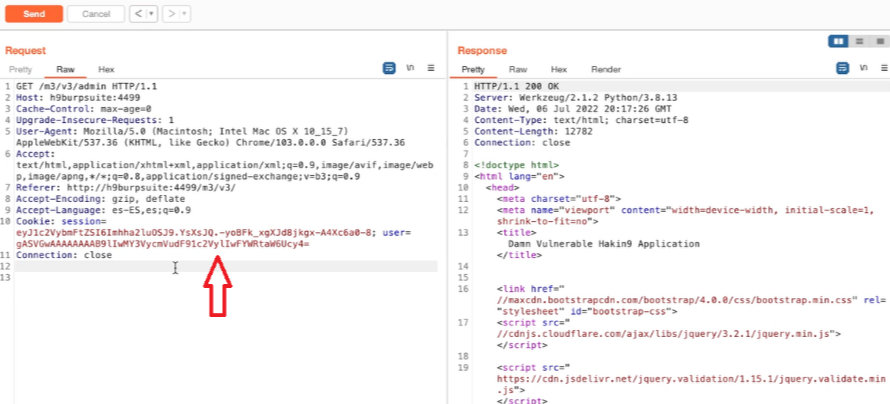Click the Referer header line

point(126,188)
